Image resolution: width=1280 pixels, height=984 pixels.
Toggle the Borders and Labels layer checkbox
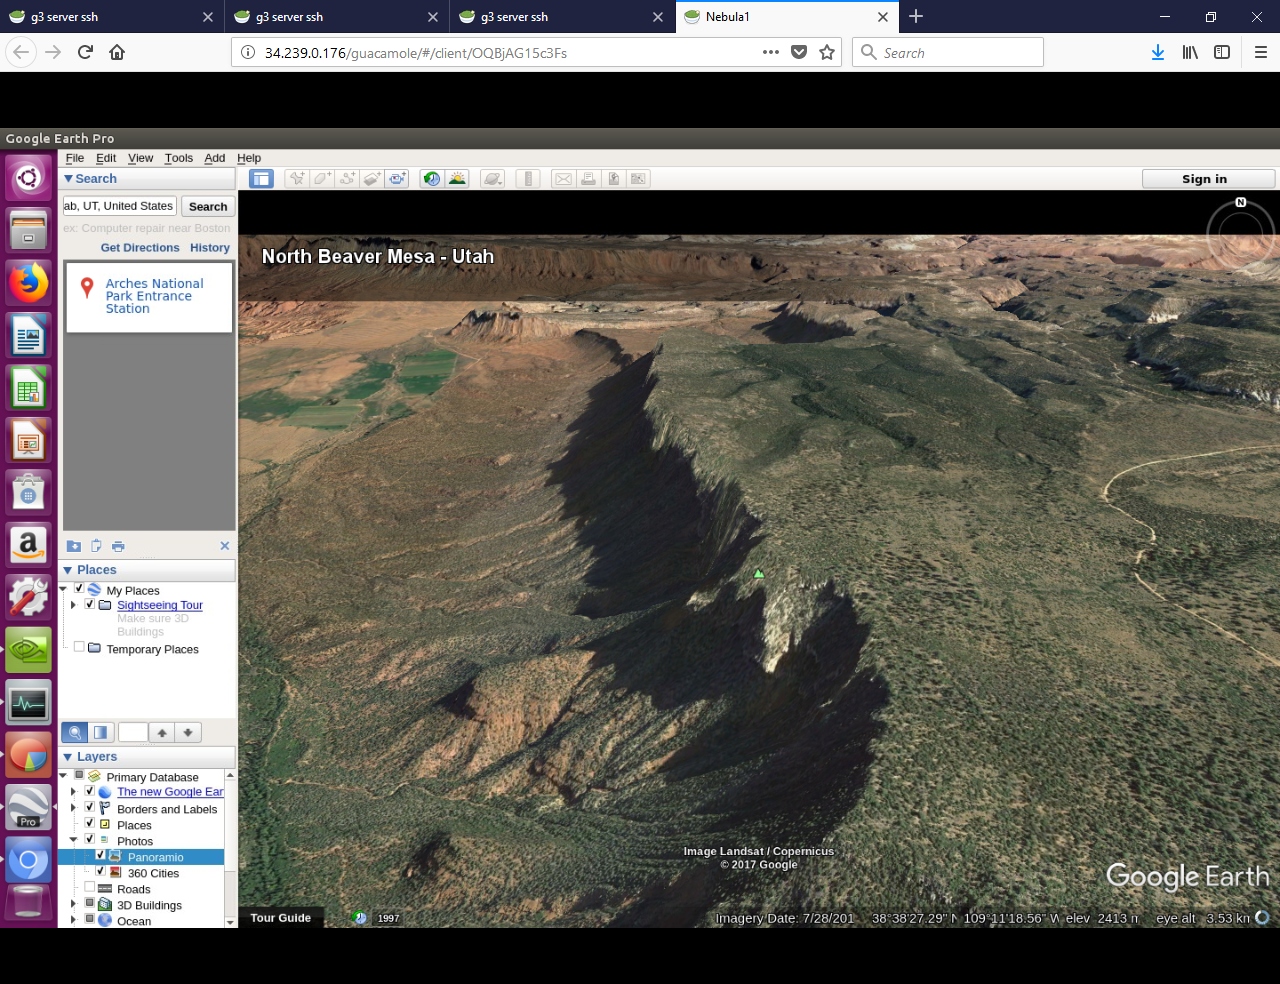pos(89,807)
